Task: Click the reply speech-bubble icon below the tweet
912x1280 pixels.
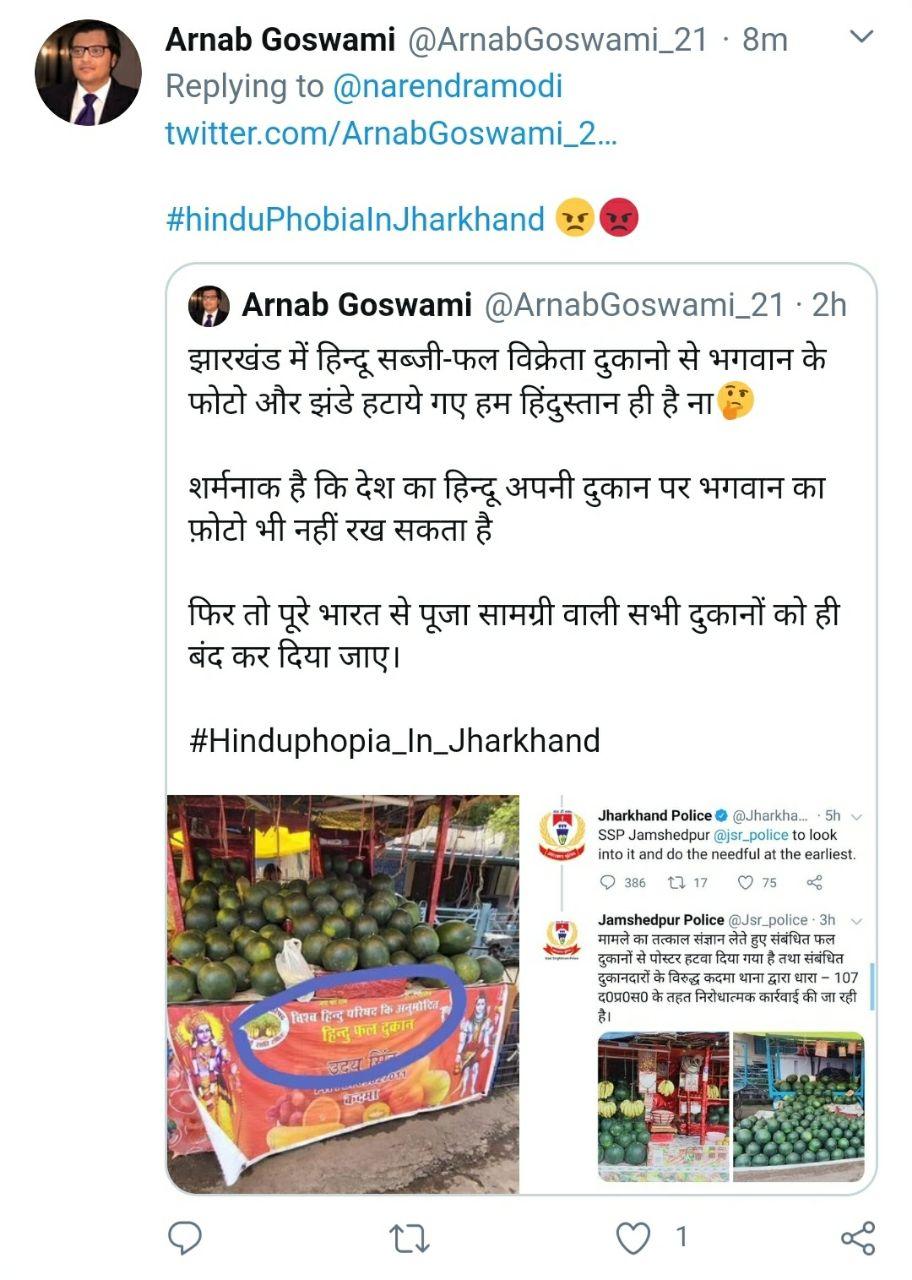Action: [x=186, y=1239]
